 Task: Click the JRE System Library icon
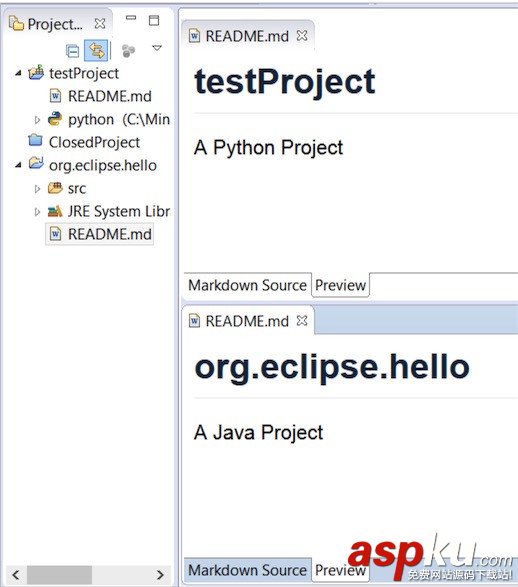55,212
